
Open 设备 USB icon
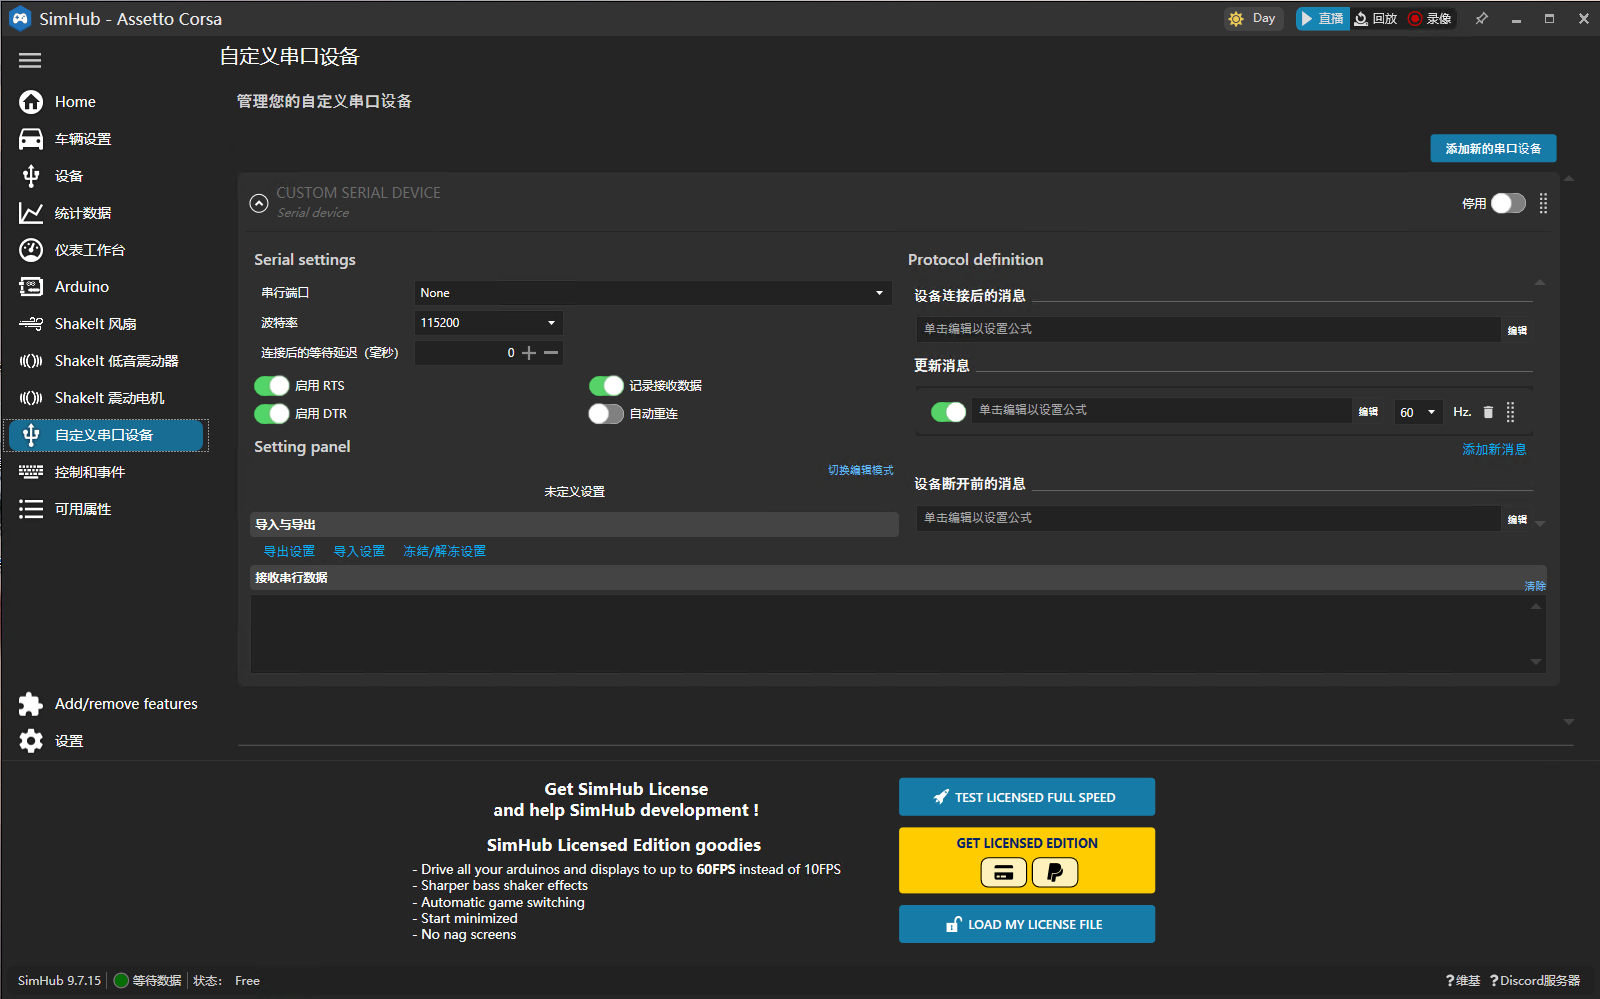pyautogui.click(x=31, y=176)
